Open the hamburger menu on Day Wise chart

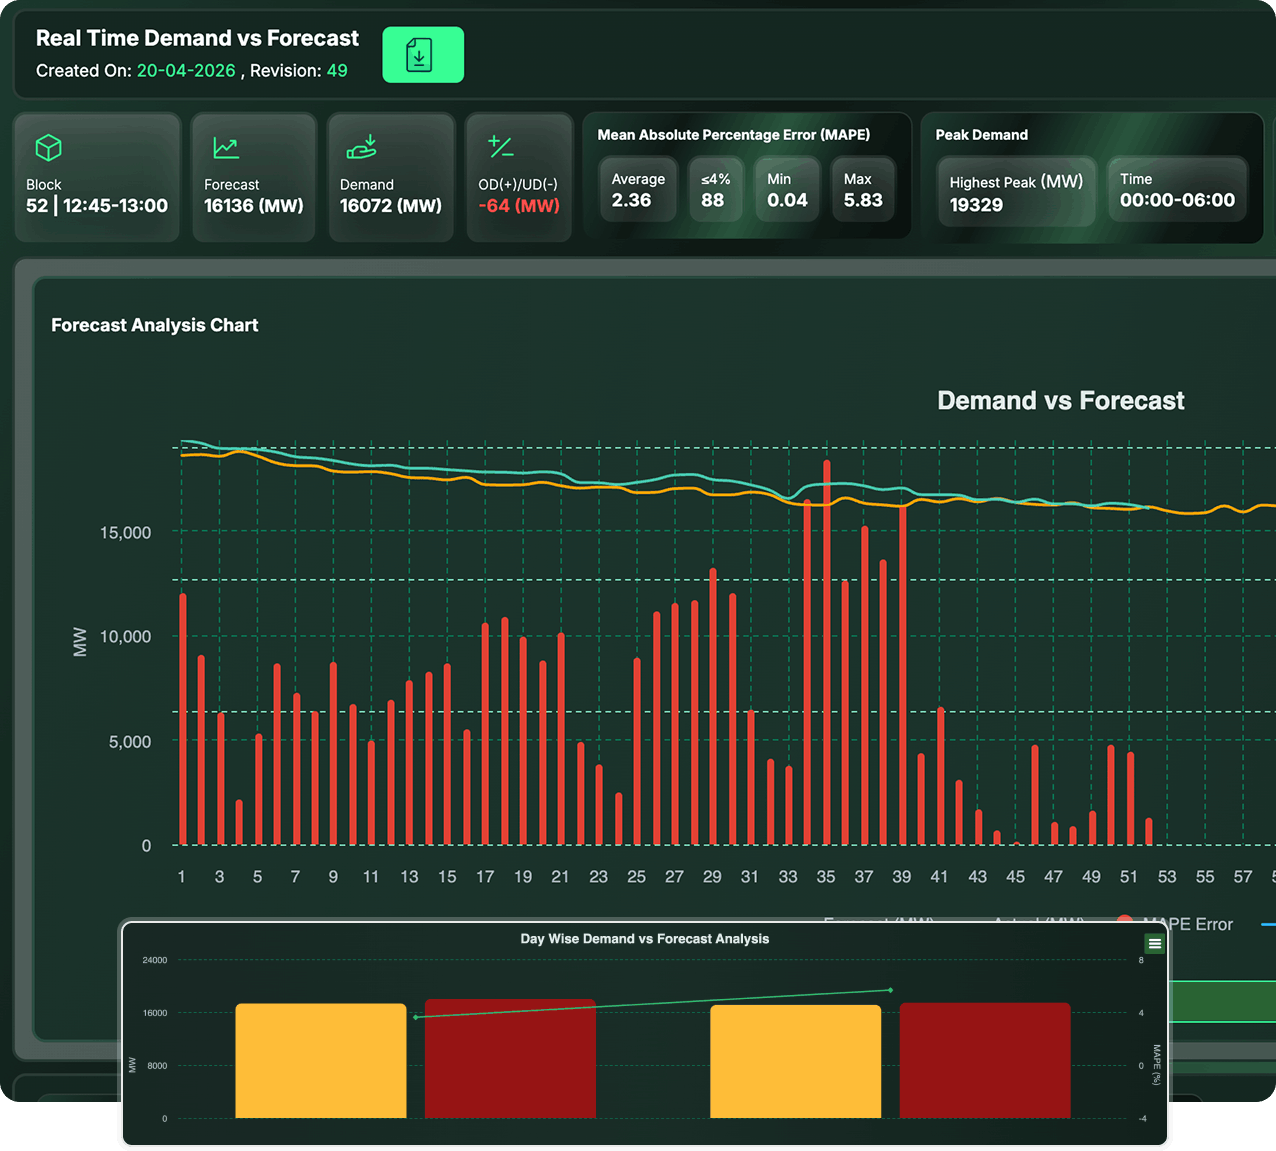pos(1155,943)
